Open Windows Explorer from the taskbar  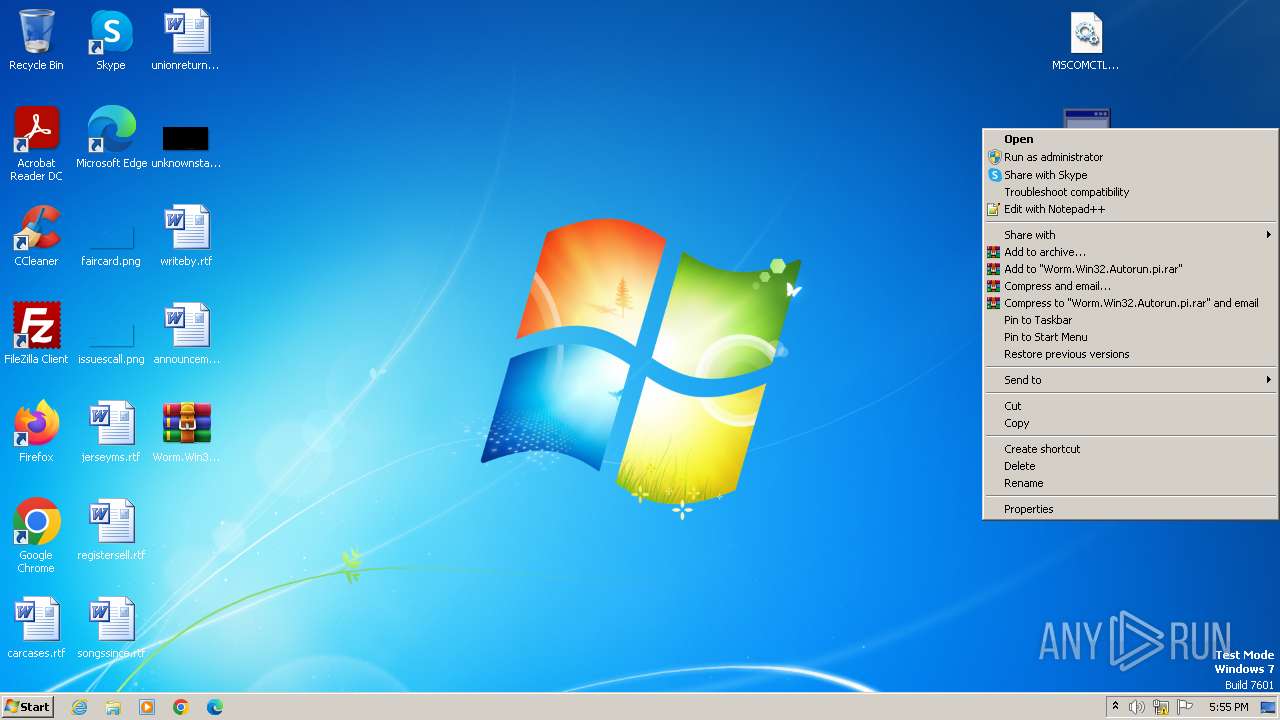113,707
